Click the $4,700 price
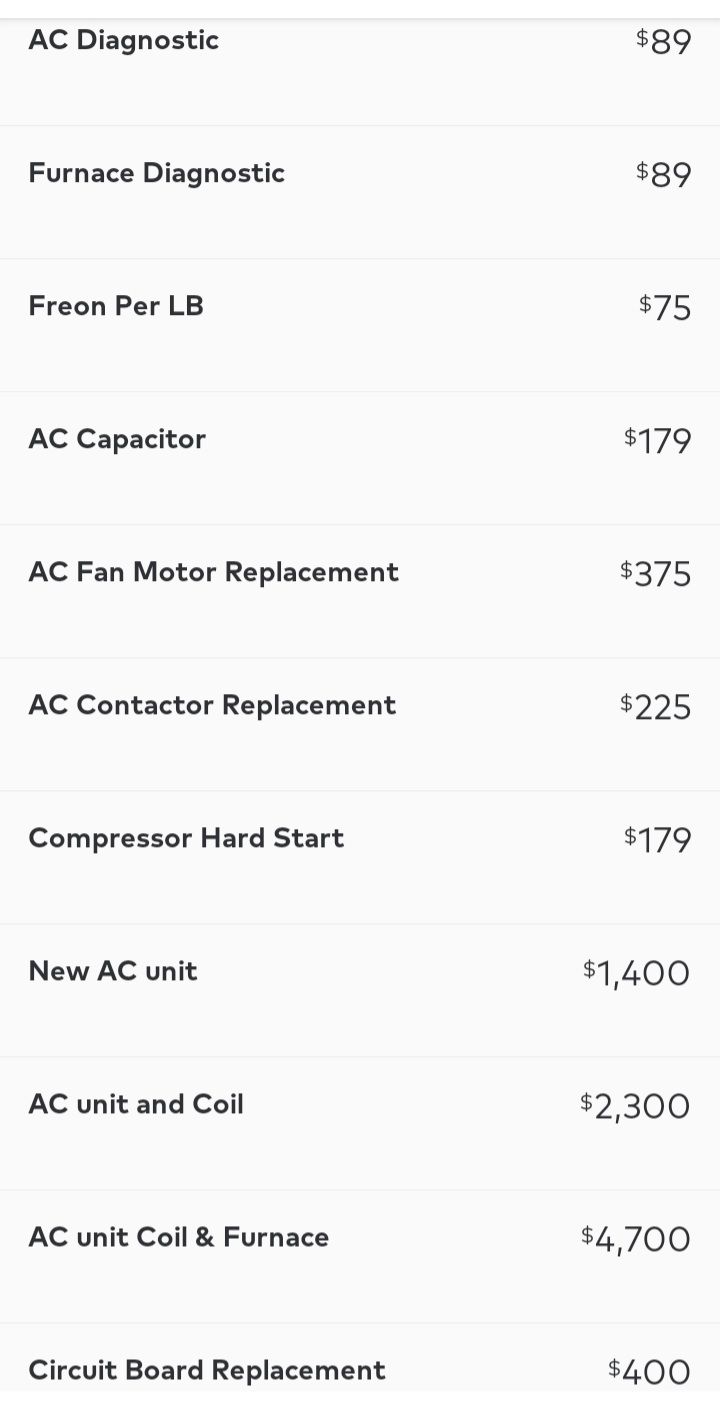The width and height of the screenshot is (720, 1409). (636, 1239)
